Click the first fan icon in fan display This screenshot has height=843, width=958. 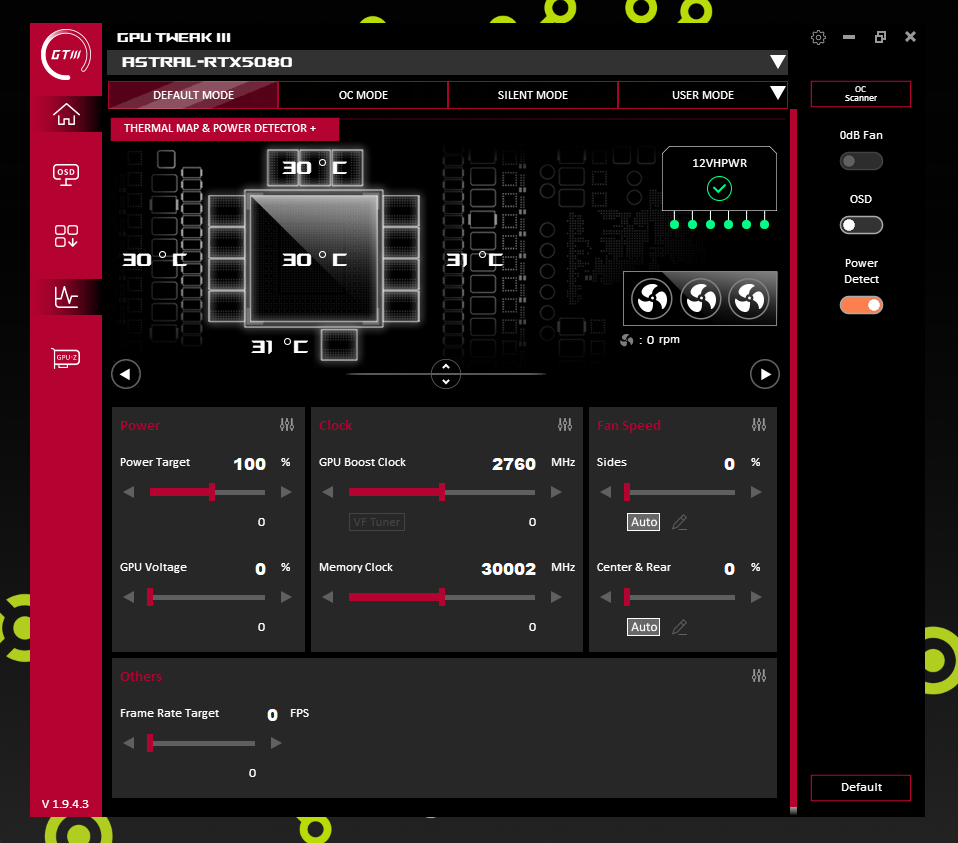pyautogui.click(x=651, y=299)
